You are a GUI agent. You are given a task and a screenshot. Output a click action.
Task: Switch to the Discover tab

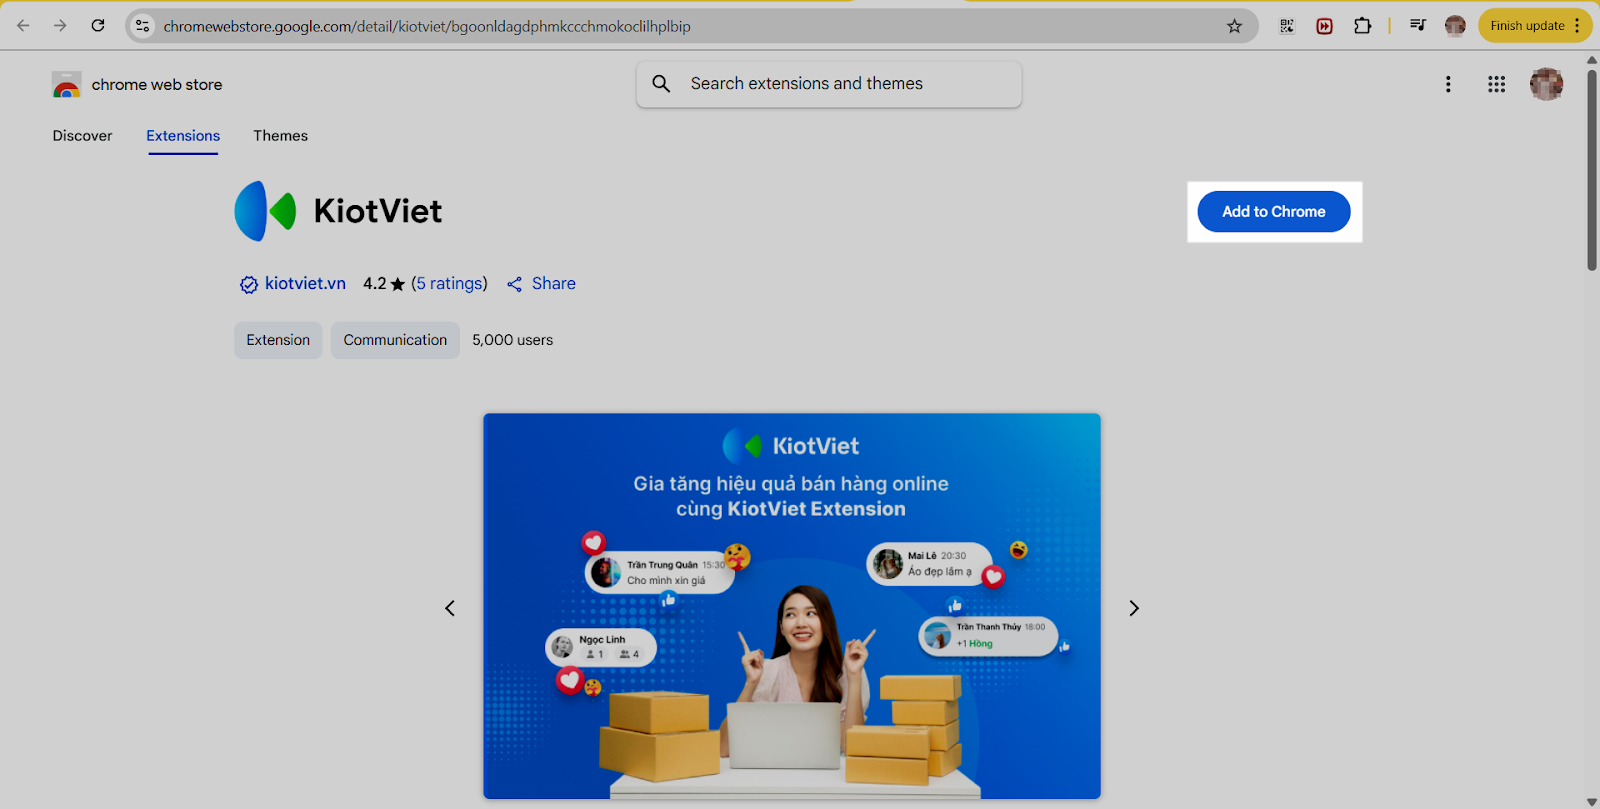coord(83,136)
